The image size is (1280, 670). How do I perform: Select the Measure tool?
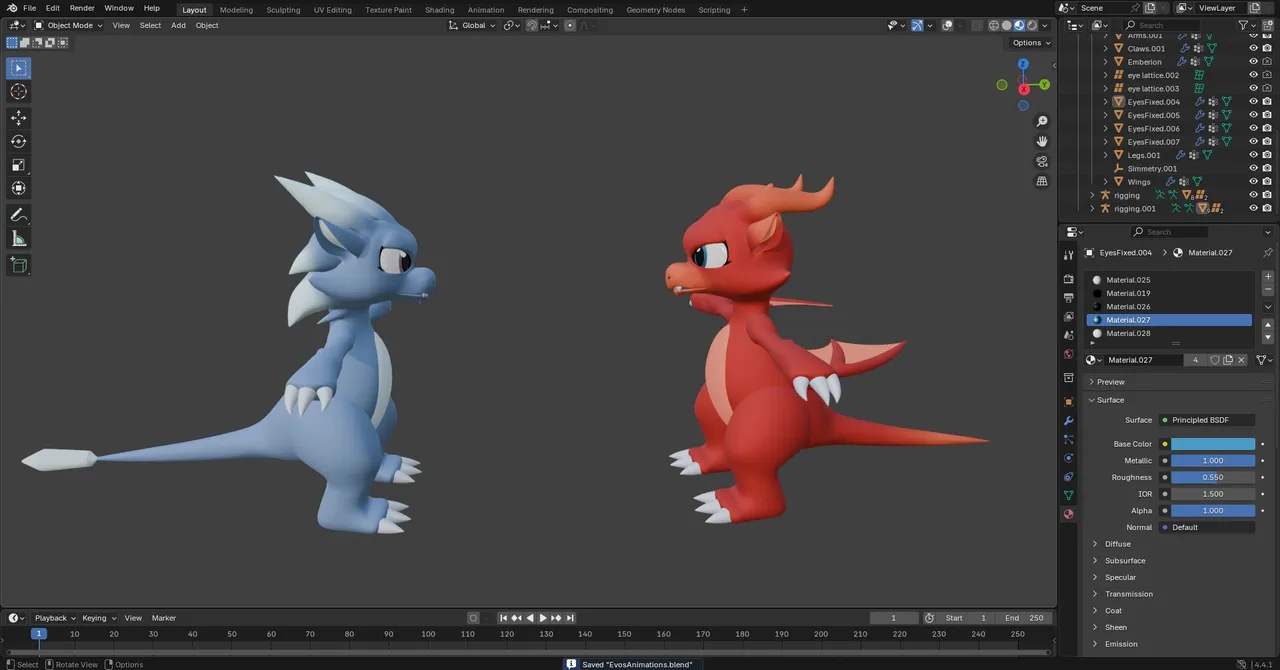(18, 239)
